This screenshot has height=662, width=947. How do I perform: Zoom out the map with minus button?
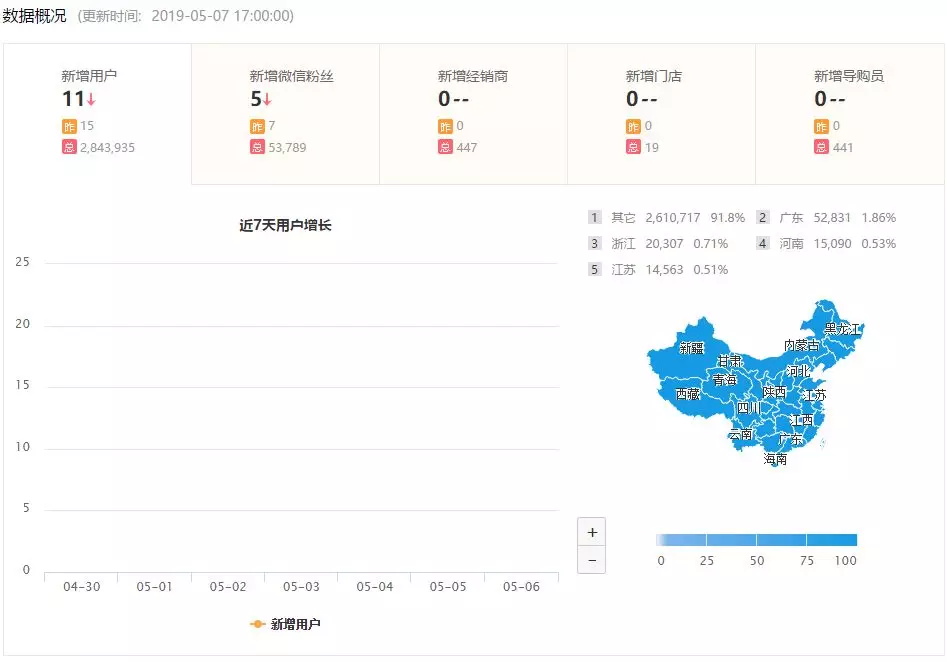pos(592,560)
